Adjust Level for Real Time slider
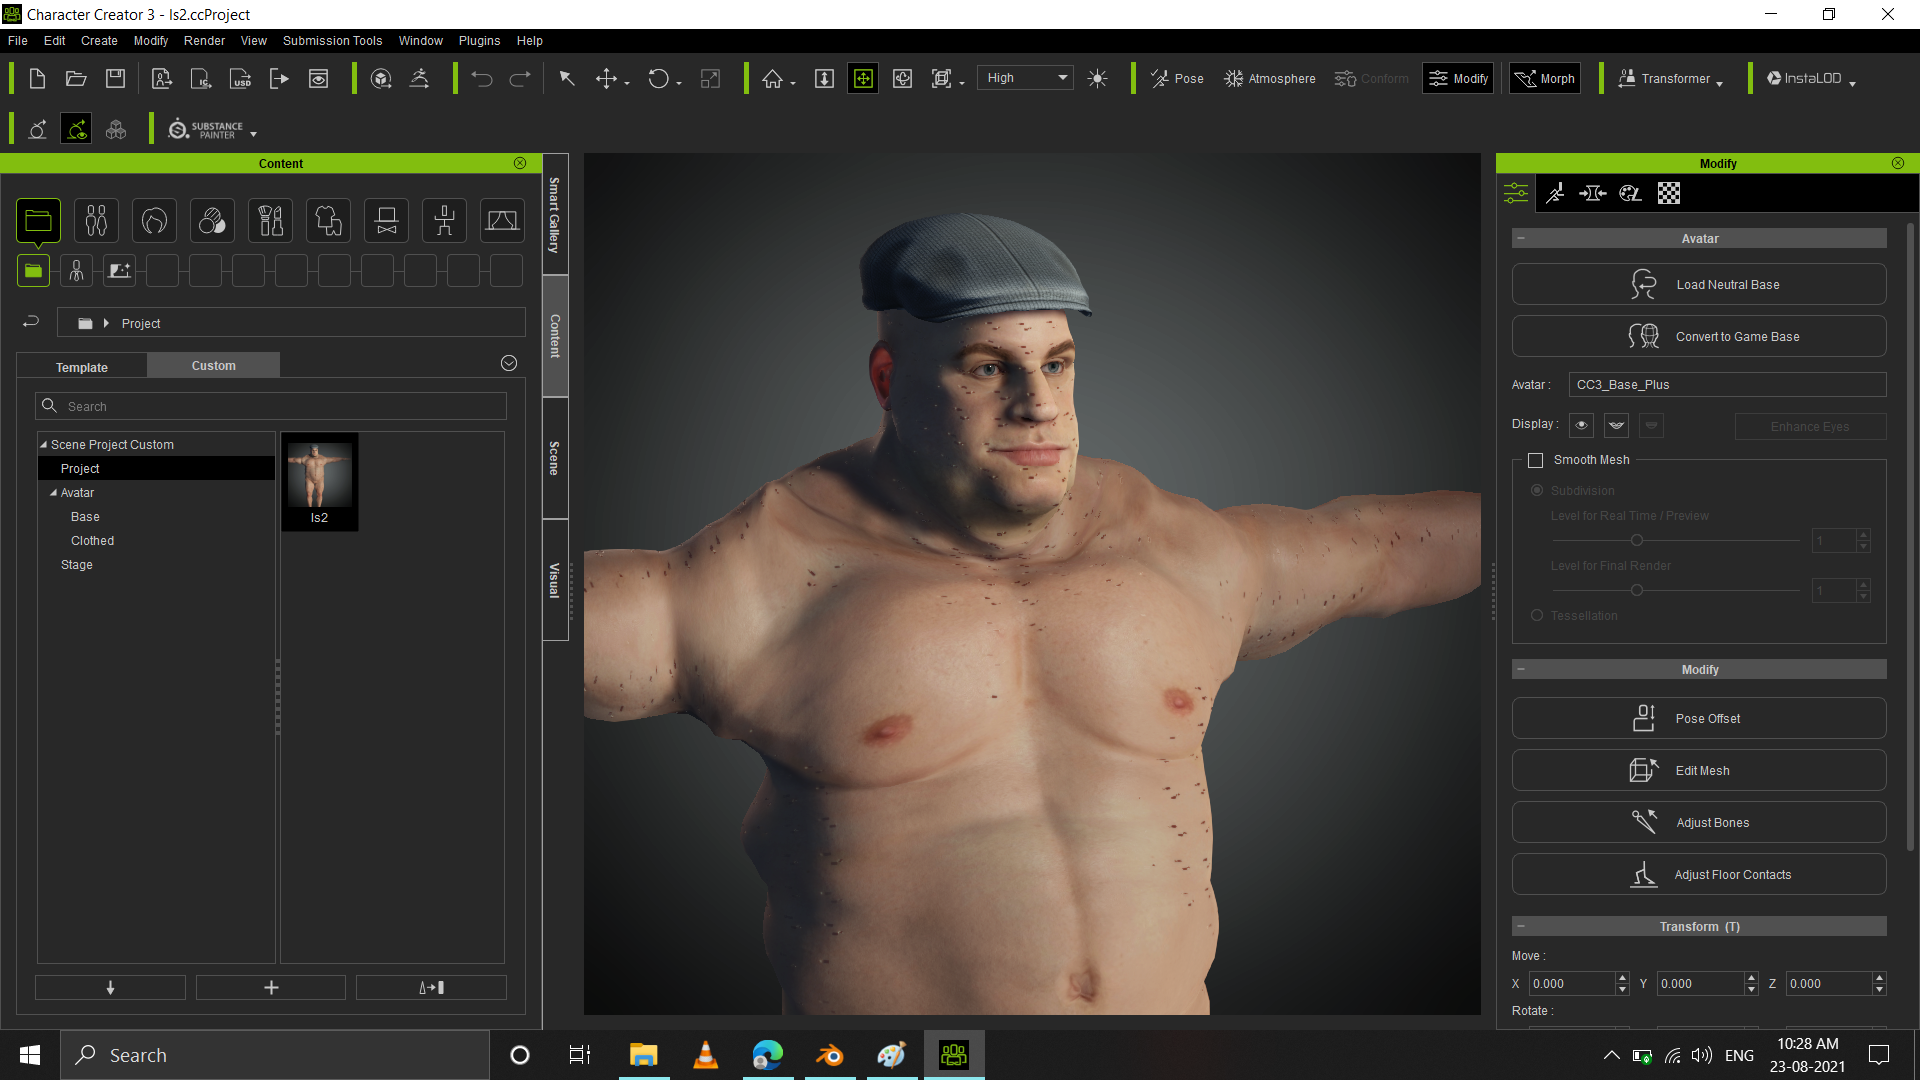The height and width of the screenshot is (1080, 1920). point(1637,540)
